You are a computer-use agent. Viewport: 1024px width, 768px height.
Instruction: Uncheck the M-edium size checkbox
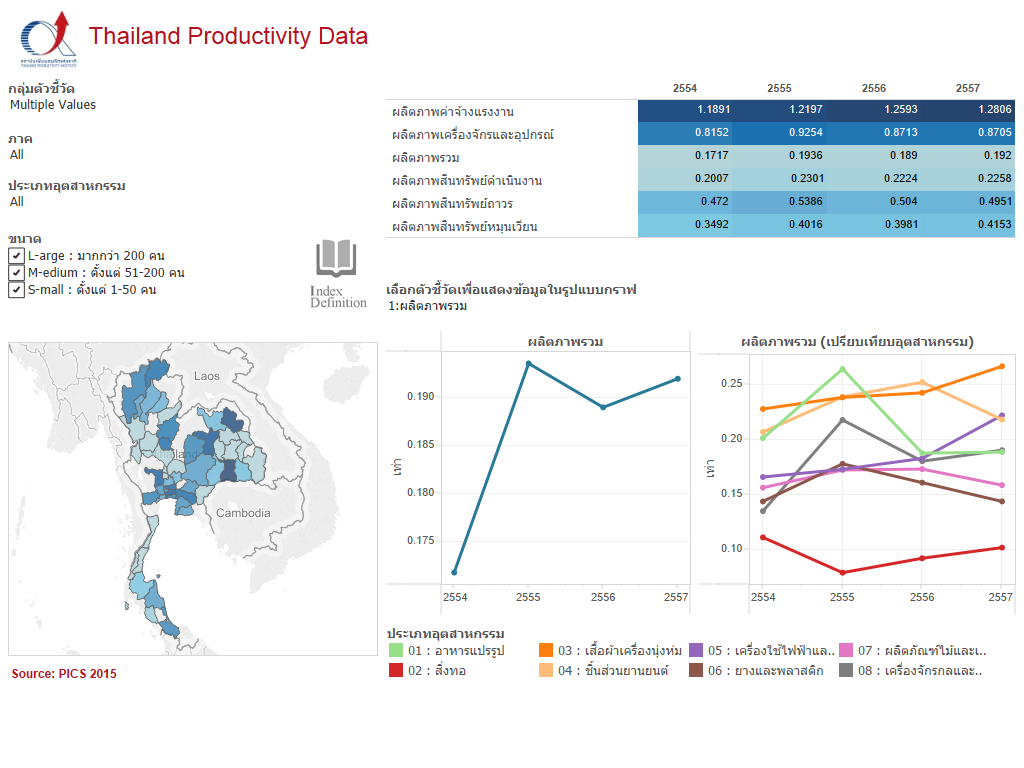click(x=17, y=273)
